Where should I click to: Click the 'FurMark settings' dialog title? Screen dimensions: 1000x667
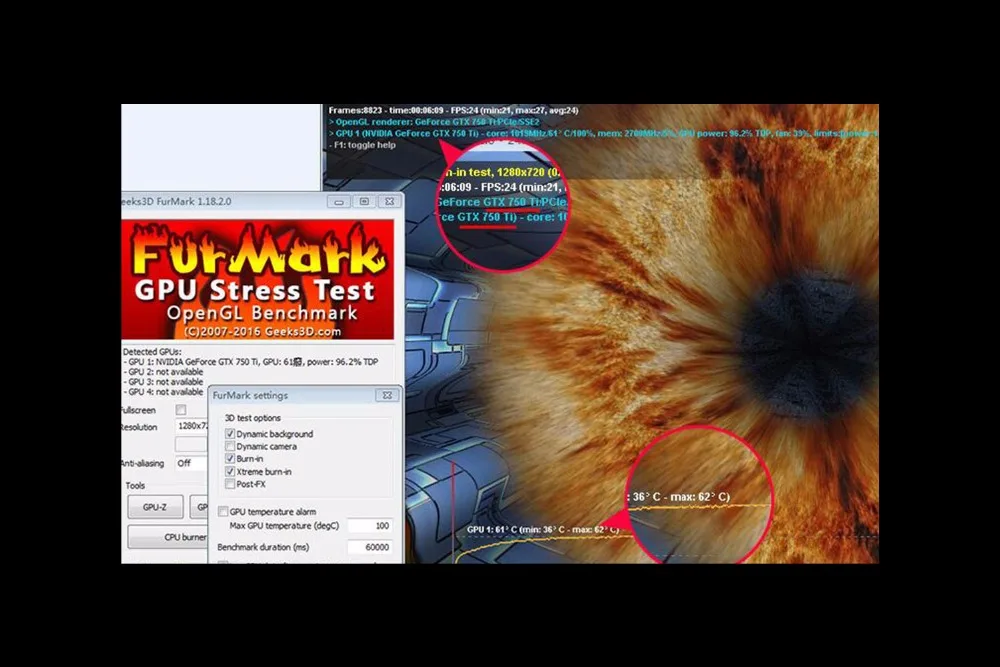tap(250, 395)
